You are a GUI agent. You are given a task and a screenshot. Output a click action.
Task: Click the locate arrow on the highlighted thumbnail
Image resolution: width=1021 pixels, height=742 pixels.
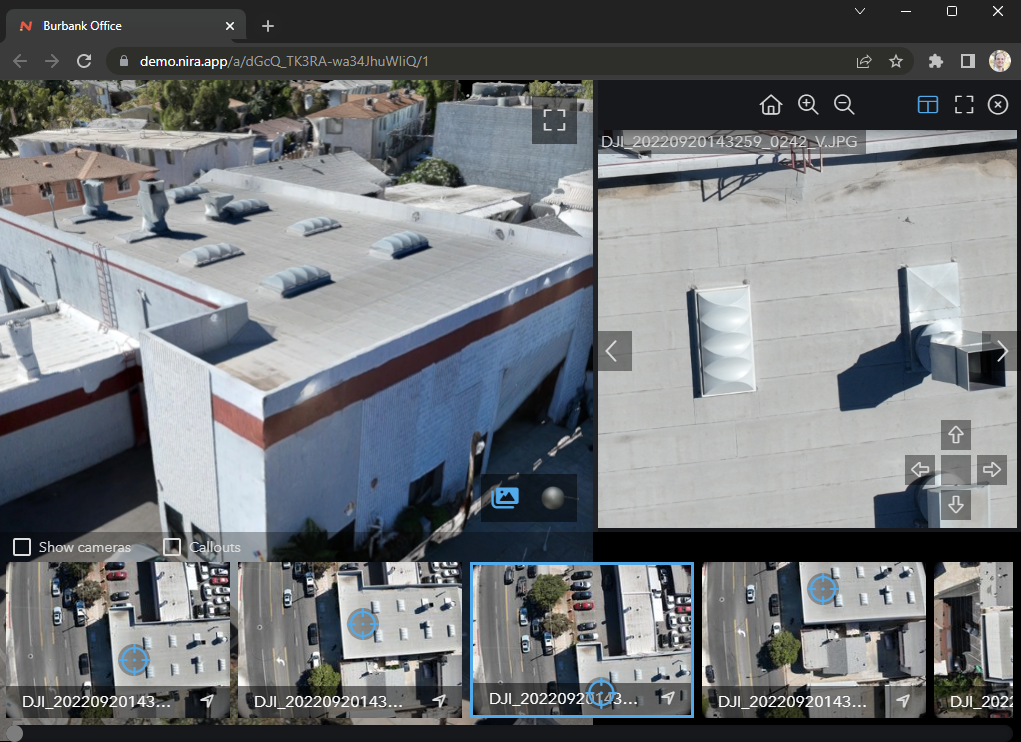pos(668,698)
